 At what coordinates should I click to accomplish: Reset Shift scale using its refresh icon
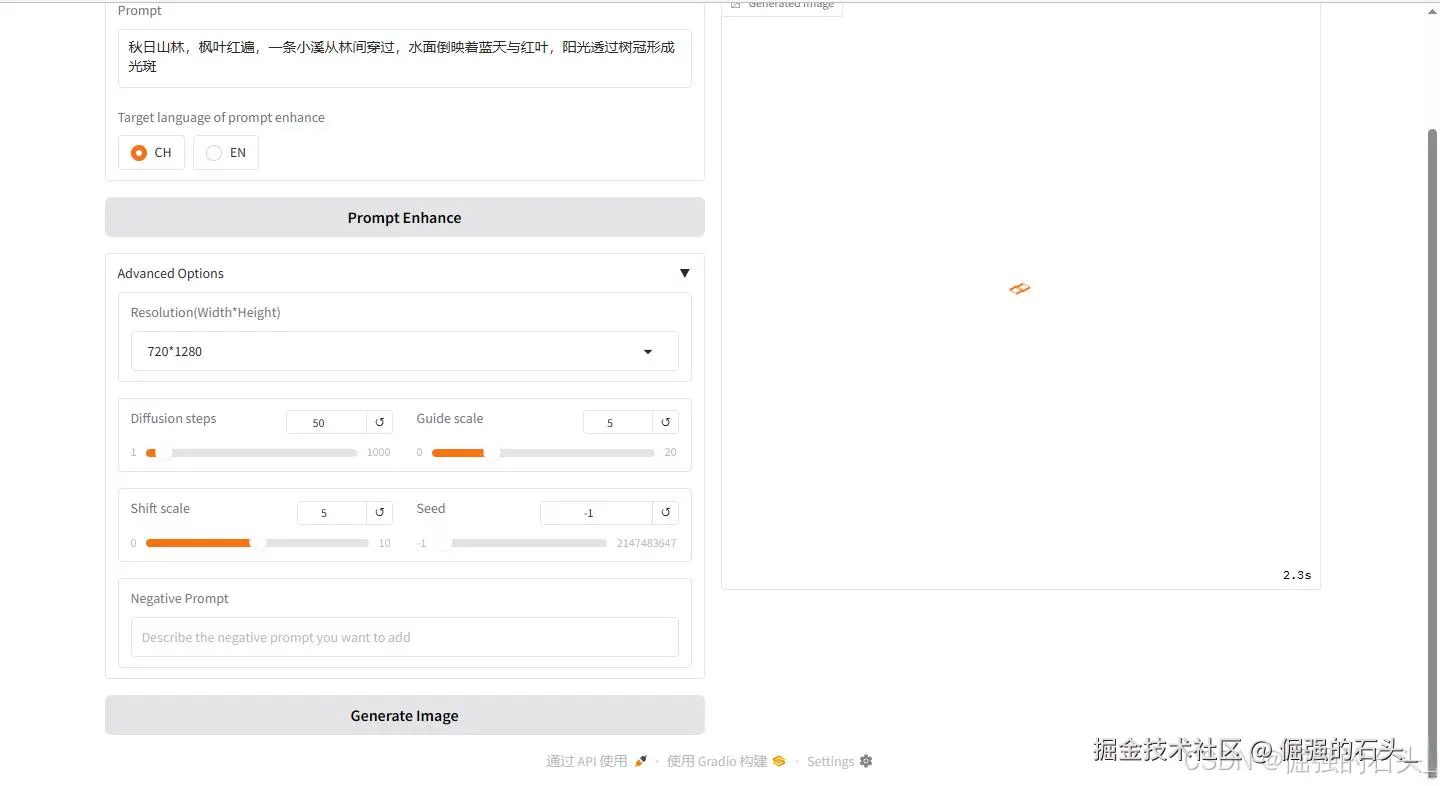379,512
